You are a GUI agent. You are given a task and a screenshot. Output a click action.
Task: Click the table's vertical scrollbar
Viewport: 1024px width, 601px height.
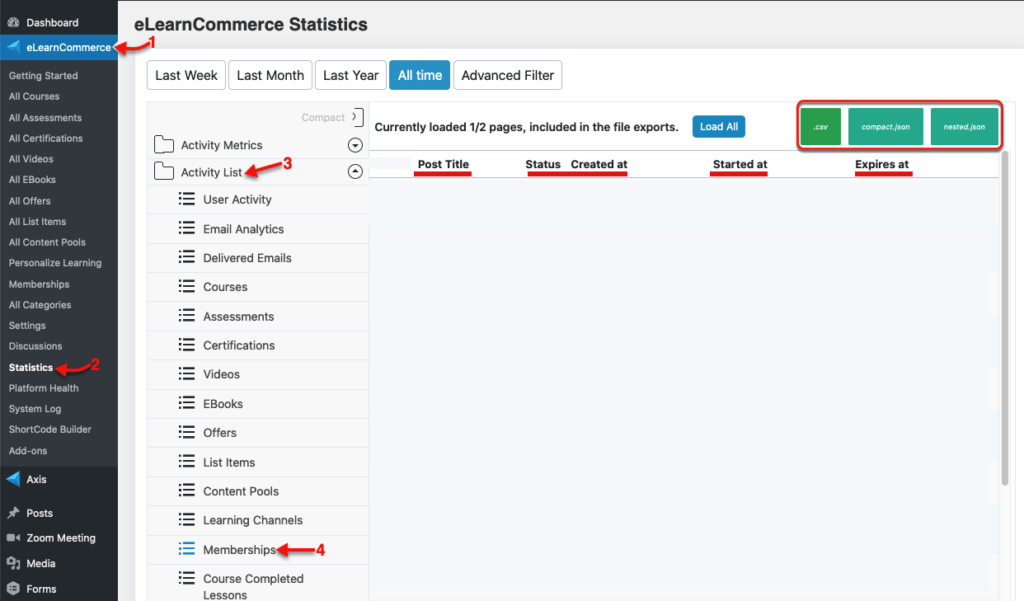(1004, 318)
